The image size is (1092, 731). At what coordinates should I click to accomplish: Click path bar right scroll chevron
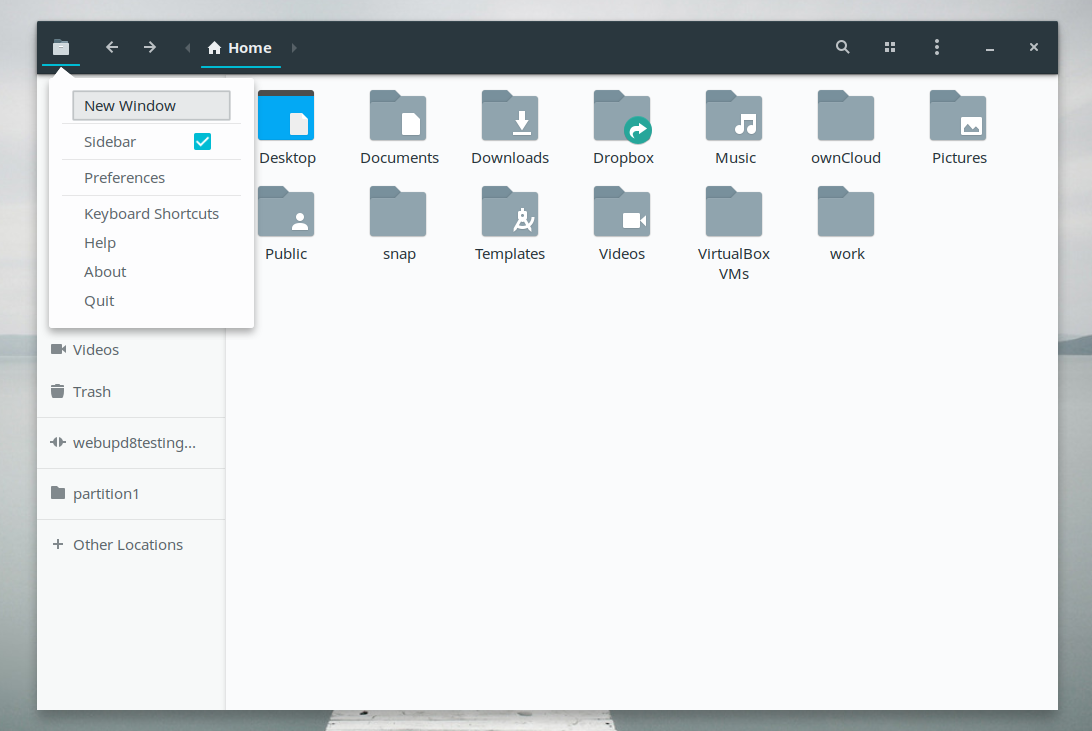click(294, 47)
